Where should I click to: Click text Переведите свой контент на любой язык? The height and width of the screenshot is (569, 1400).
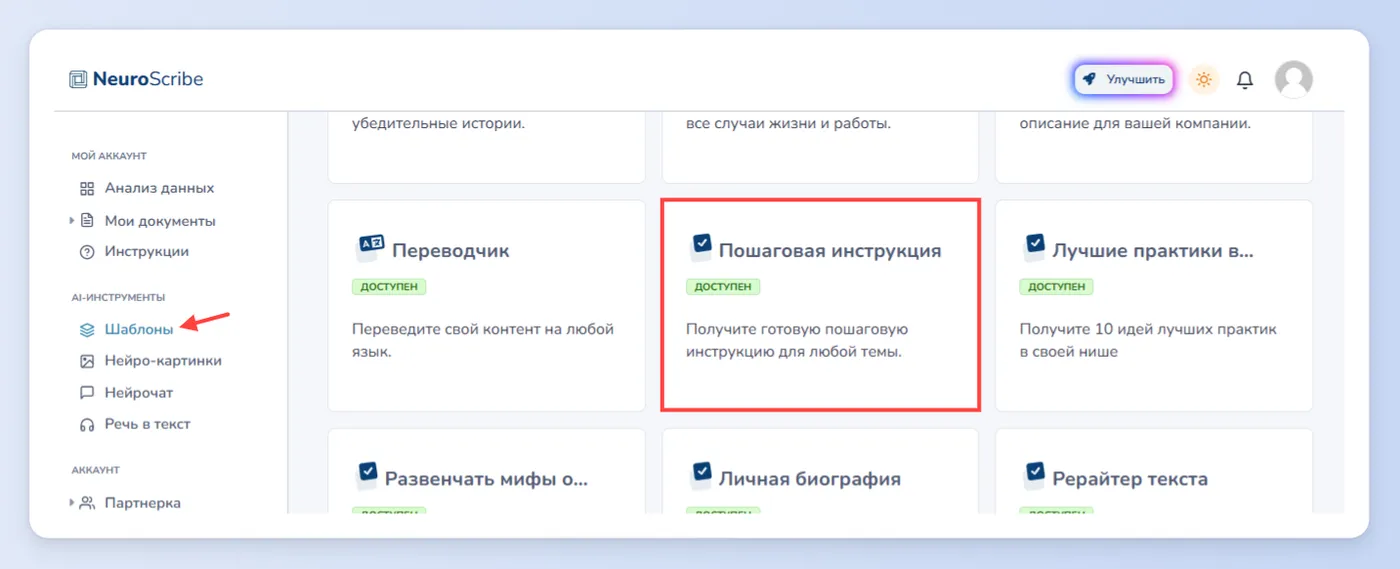483,339
